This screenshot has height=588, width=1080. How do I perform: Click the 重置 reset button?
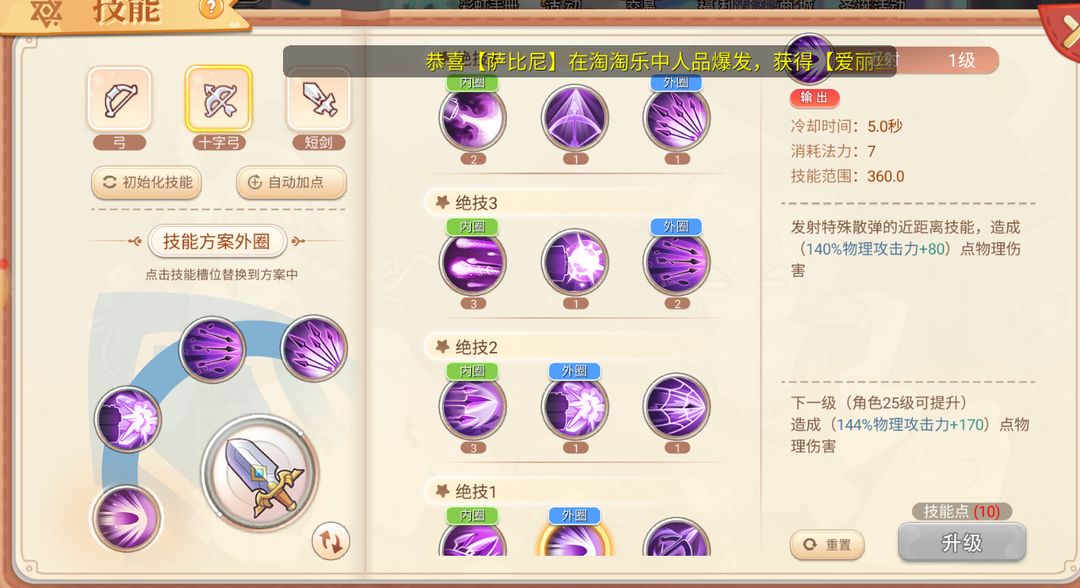click(x=827, y=545)
